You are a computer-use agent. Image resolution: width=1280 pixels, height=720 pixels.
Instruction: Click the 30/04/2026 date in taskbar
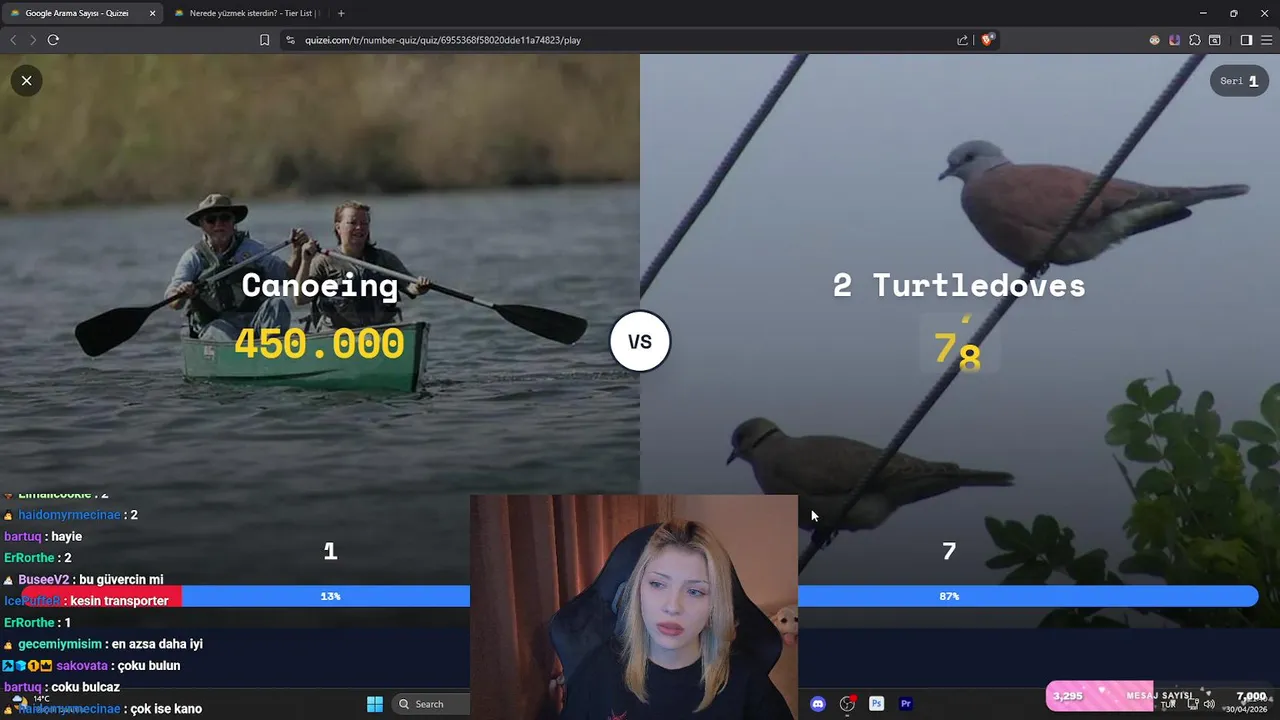(x=1246, y=709)
